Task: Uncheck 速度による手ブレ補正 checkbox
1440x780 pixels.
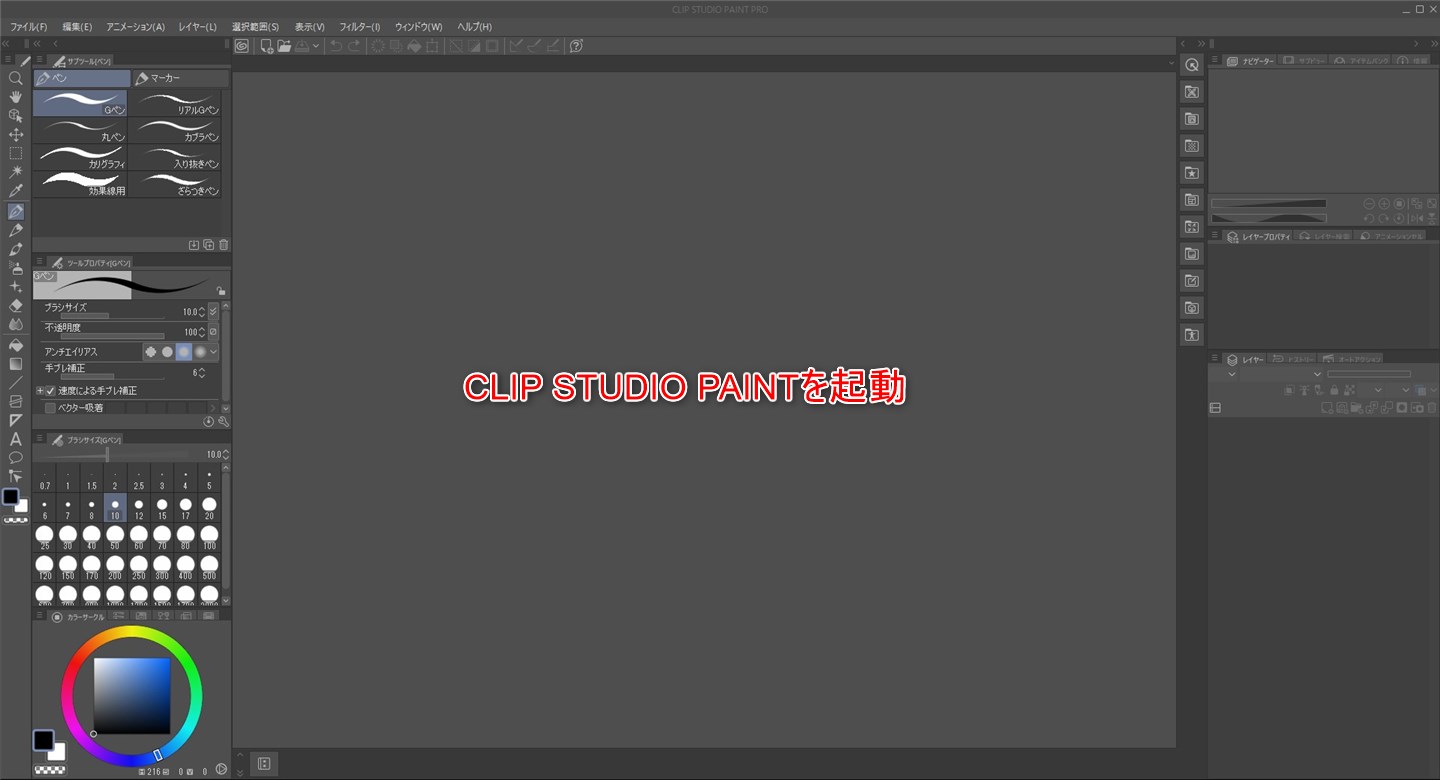Action: [50, 391]
